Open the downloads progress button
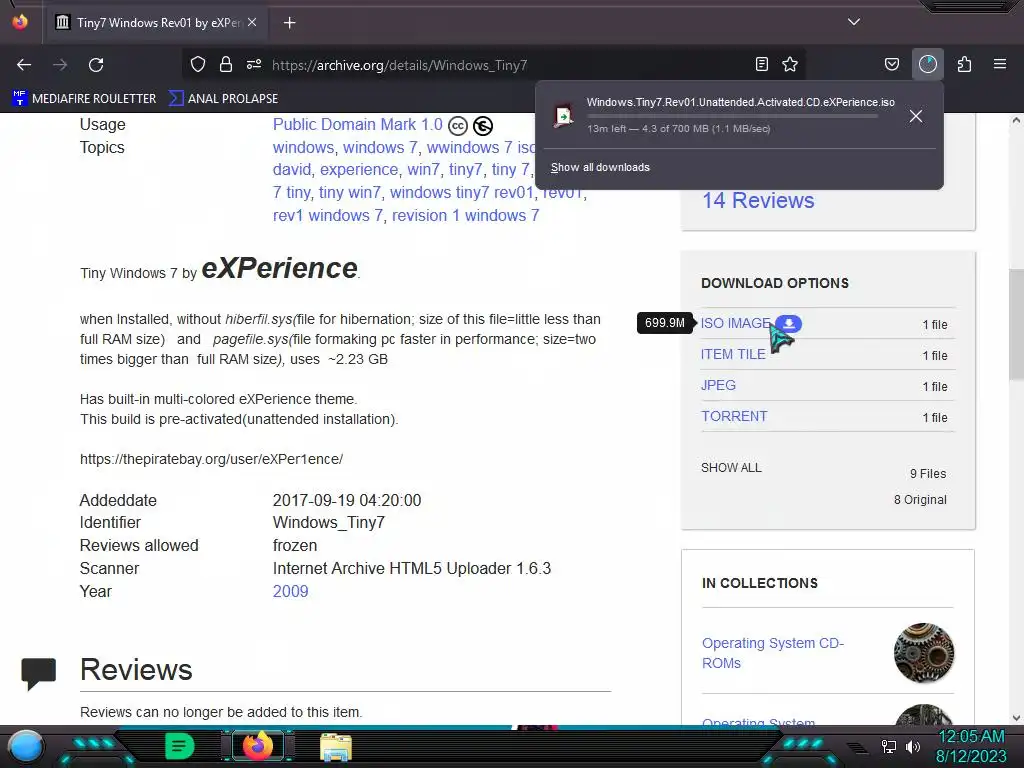Viewport: 1024px width, 768px height. [928, 64]
